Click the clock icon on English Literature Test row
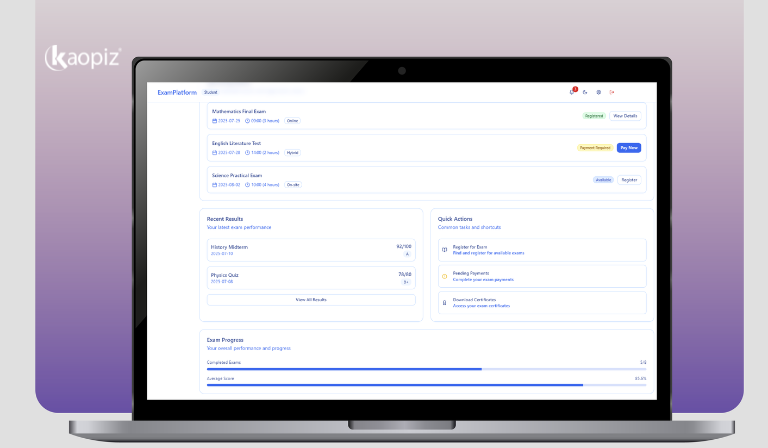Screen dimensions: 768x448 pos(247,153)
